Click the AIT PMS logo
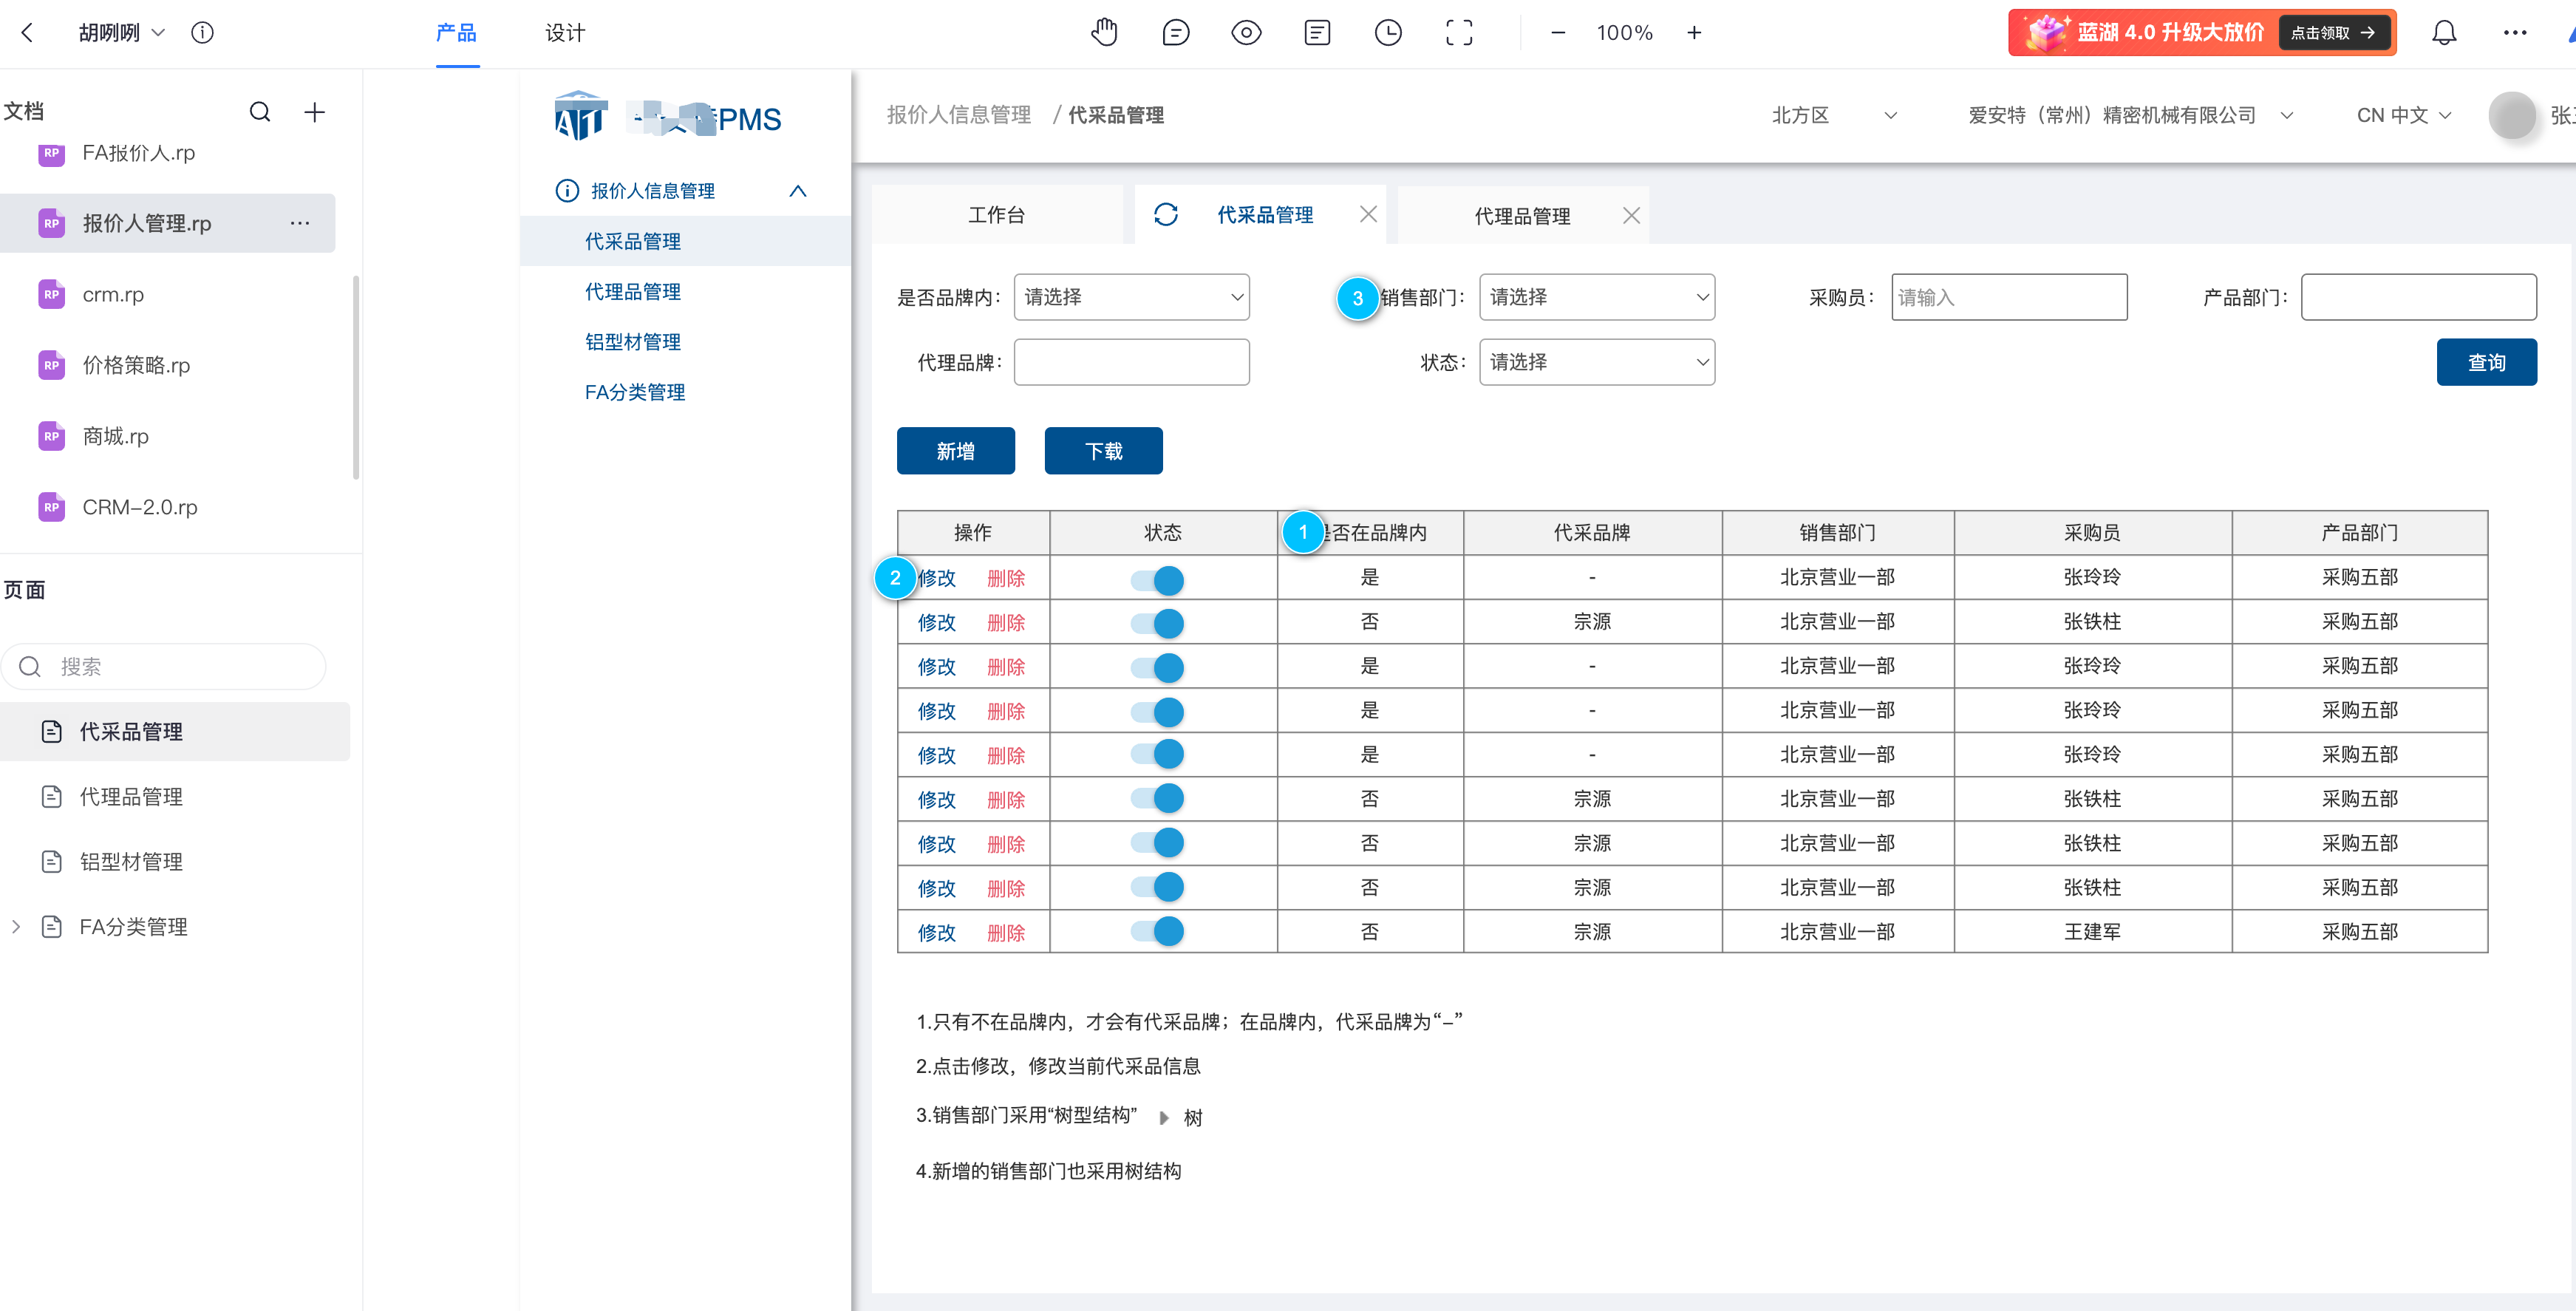The image size is (2576, 1311). pyautogui.click(x=668, y=117)
